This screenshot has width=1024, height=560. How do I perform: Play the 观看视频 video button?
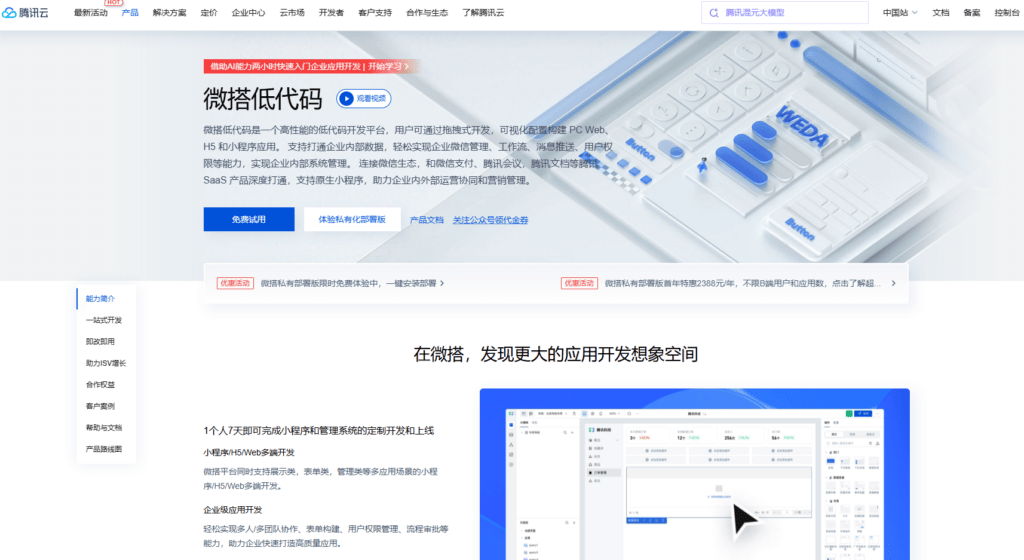click(363, 98)
